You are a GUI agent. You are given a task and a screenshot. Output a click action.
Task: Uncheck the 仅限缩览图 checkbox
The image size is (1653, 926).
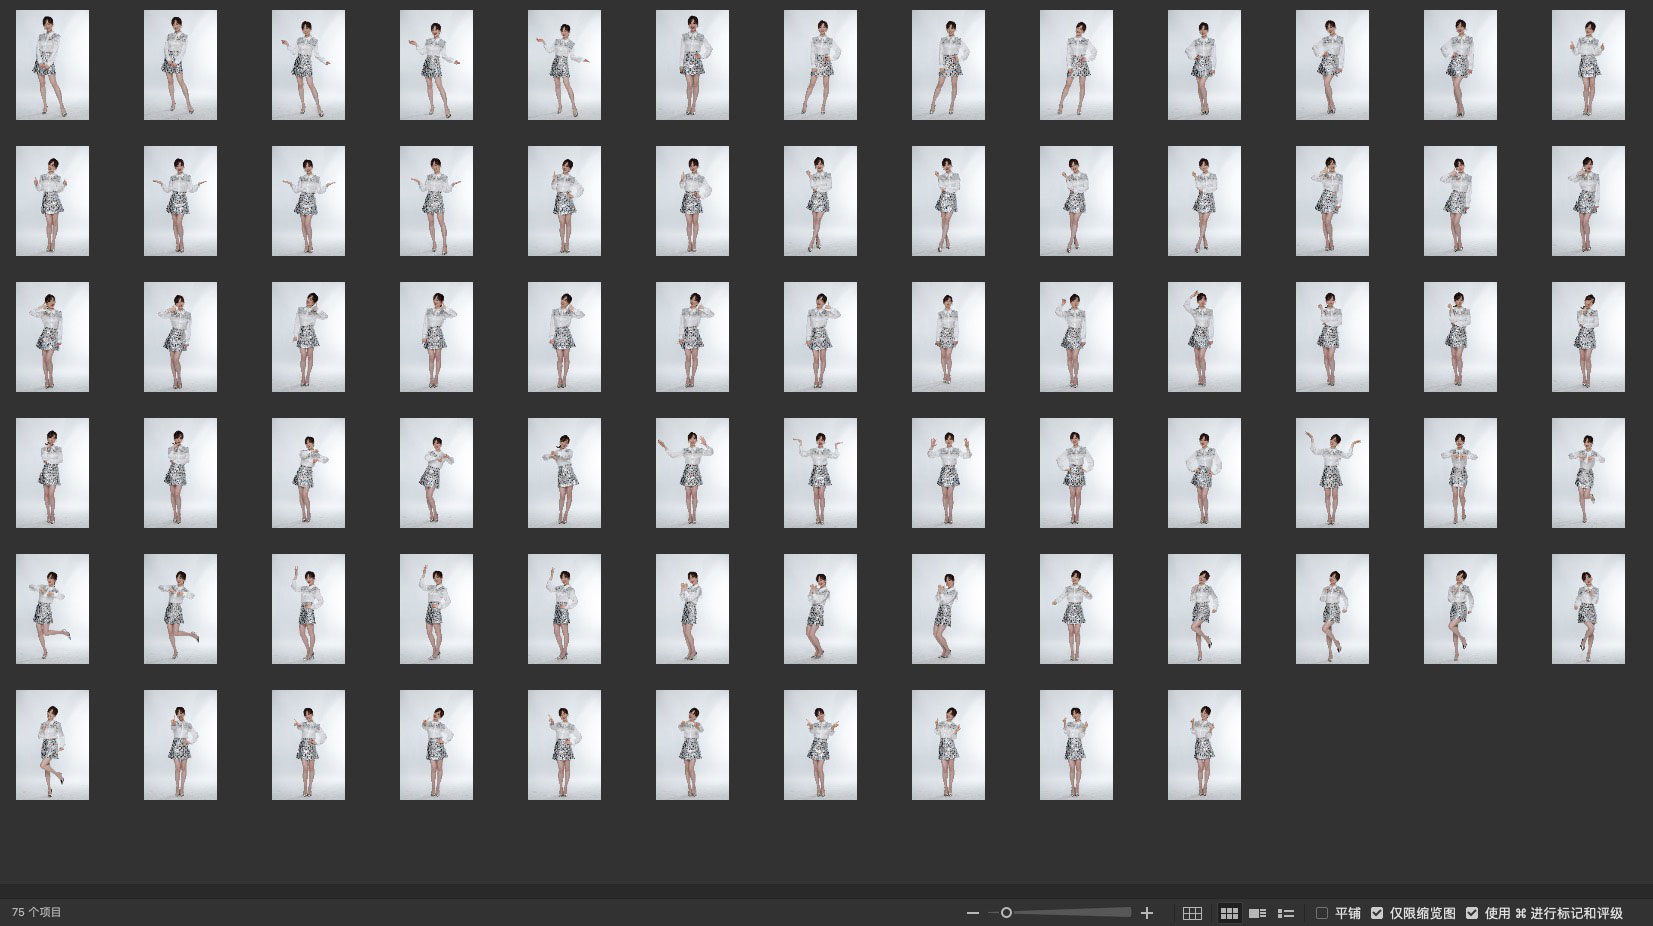1377,913
